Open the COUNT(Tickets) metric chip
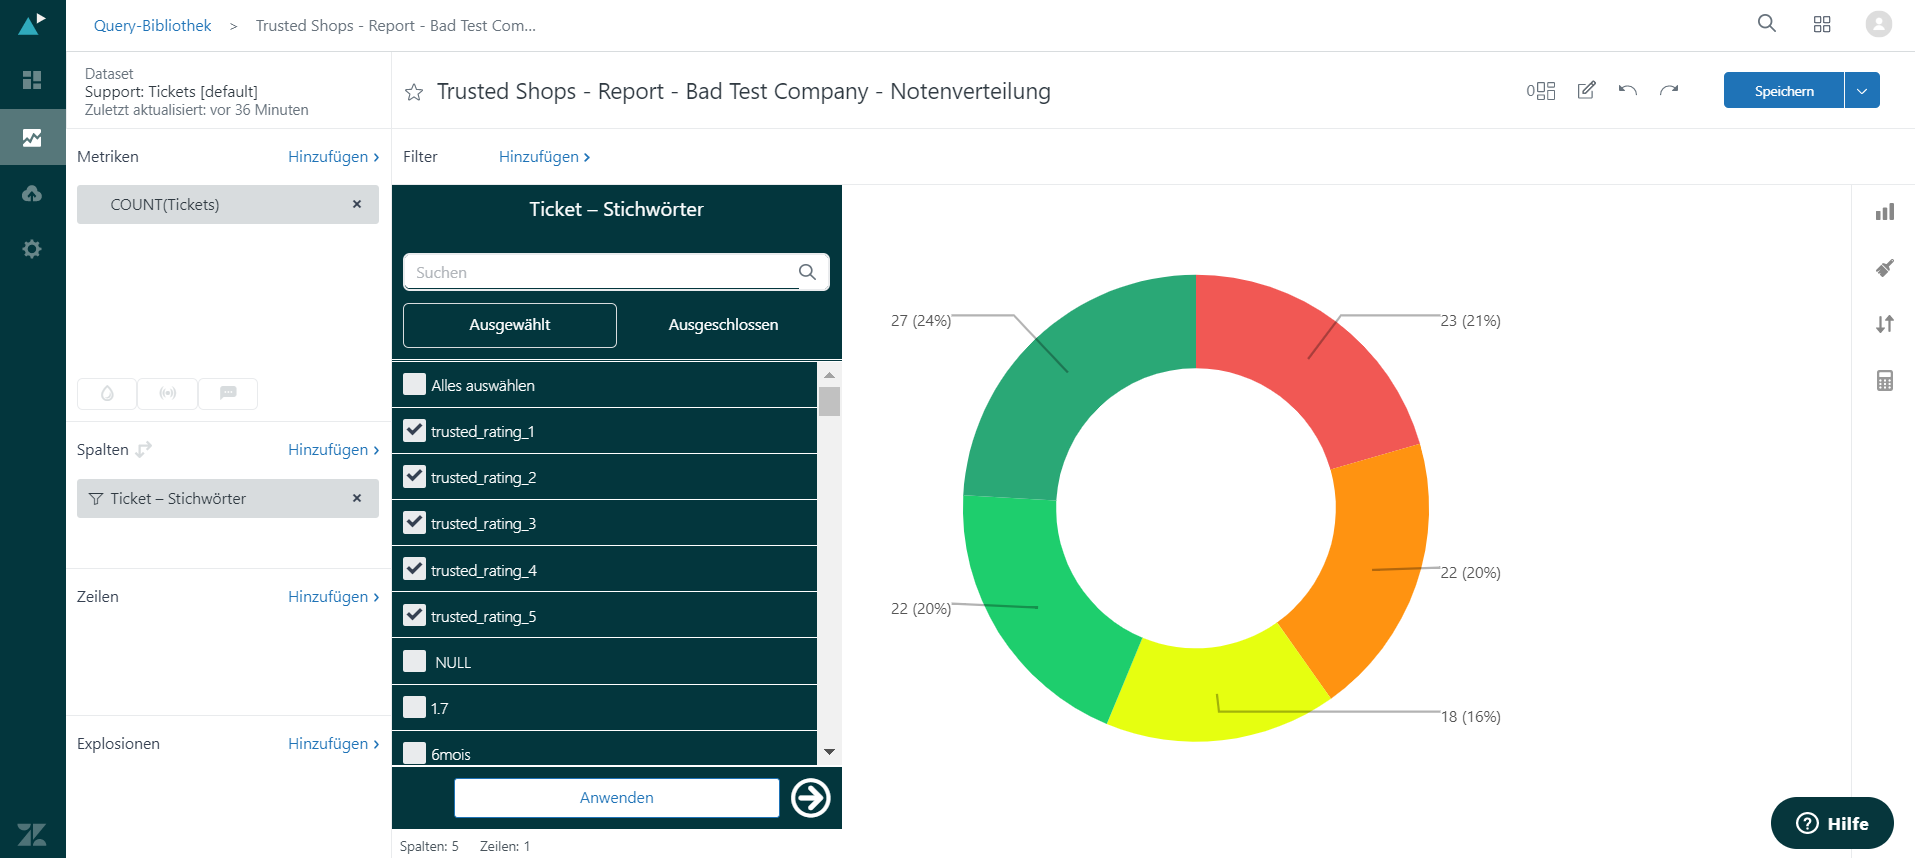This screenshot has height=858, width=1915. coord(228,204)
